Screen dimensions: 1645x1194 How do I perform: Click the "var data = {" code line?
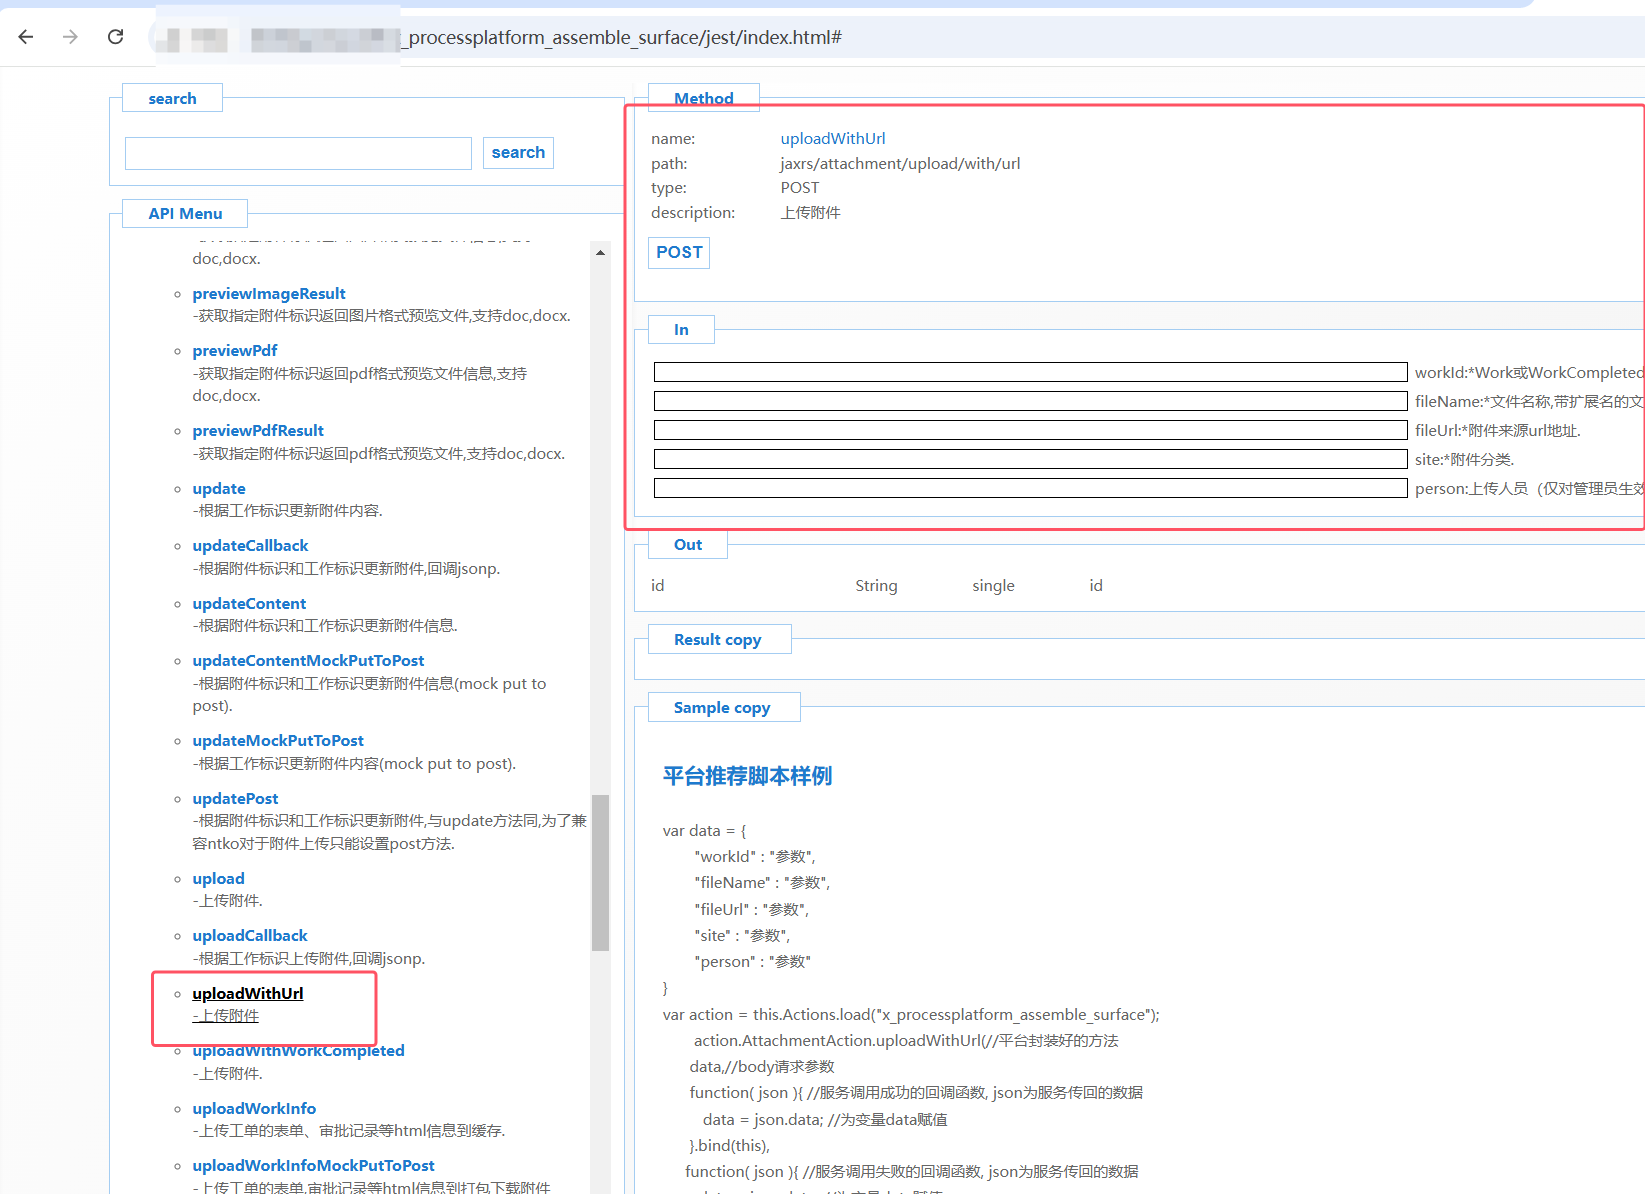click(x=704, y=831)
